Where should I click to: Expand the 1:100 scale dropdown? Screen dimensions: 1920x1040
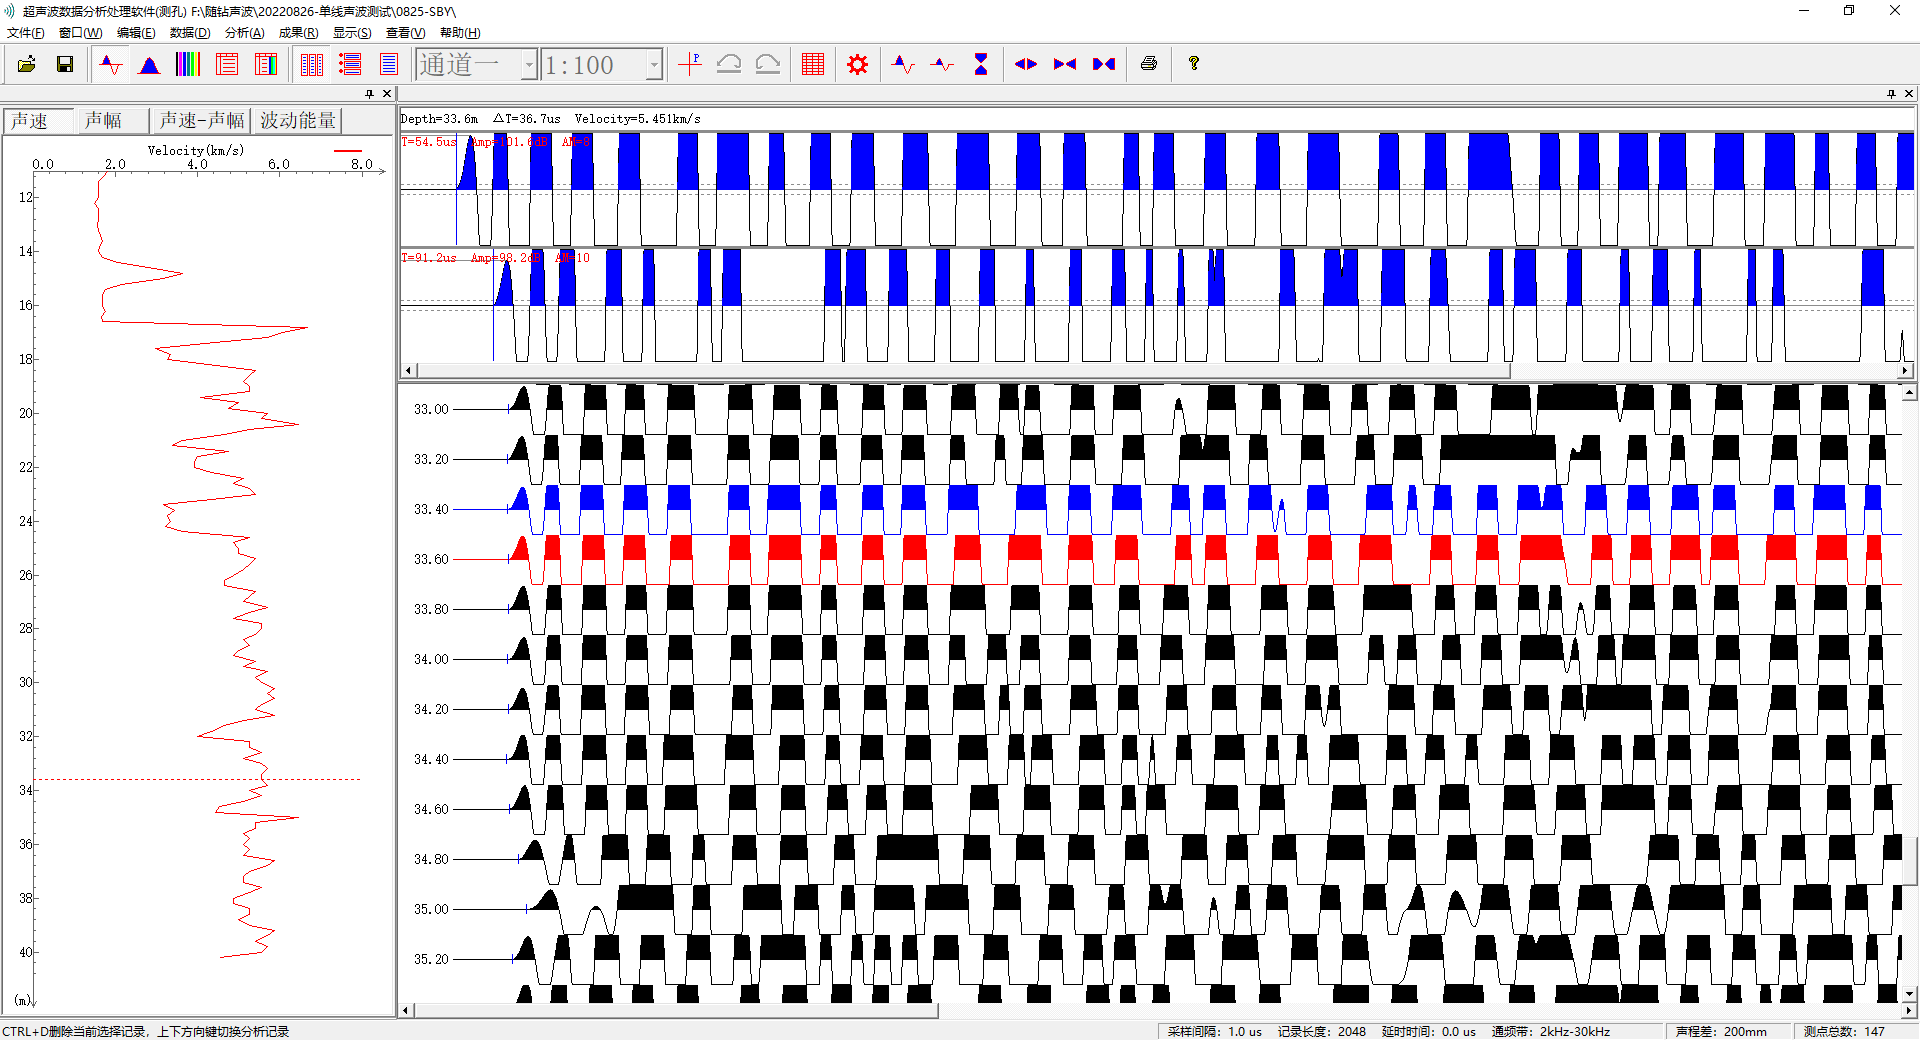click(654, 66)
